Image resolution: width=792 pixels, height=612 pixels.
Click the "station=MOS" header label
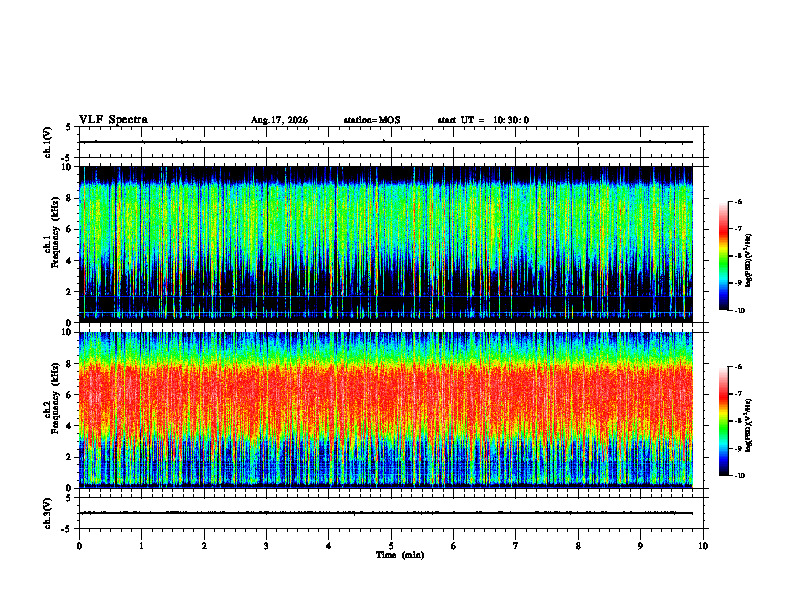[372, 120]
